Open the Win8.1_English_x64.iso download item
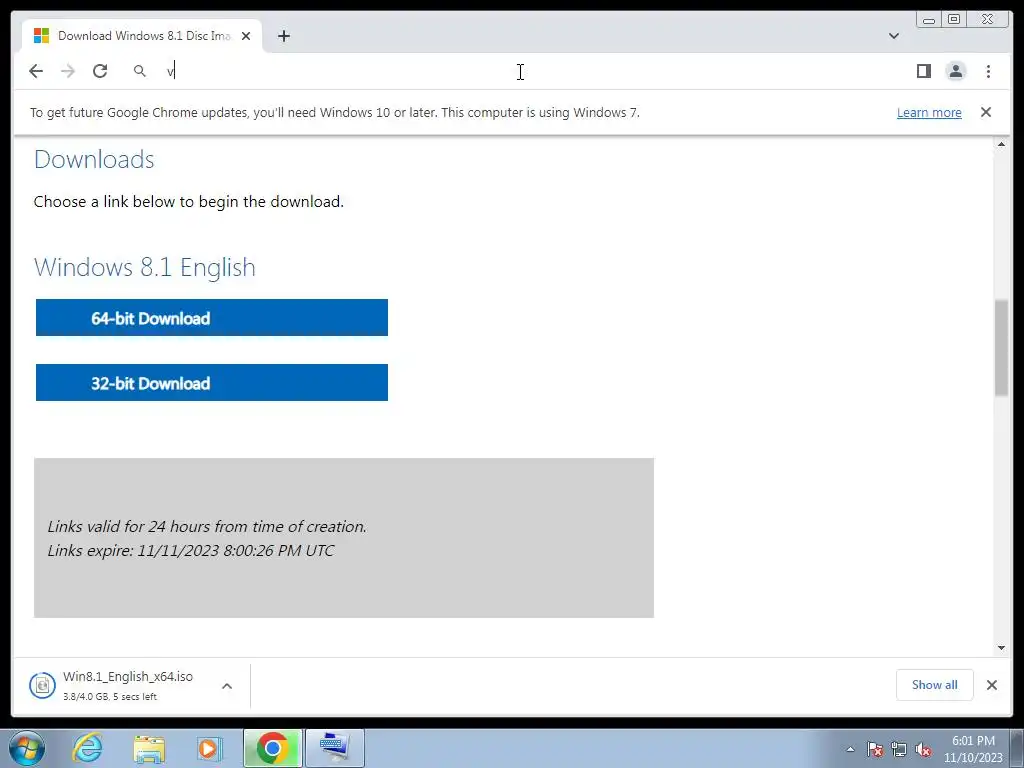Screen dimensions: 1024x768 coord(127,685)
